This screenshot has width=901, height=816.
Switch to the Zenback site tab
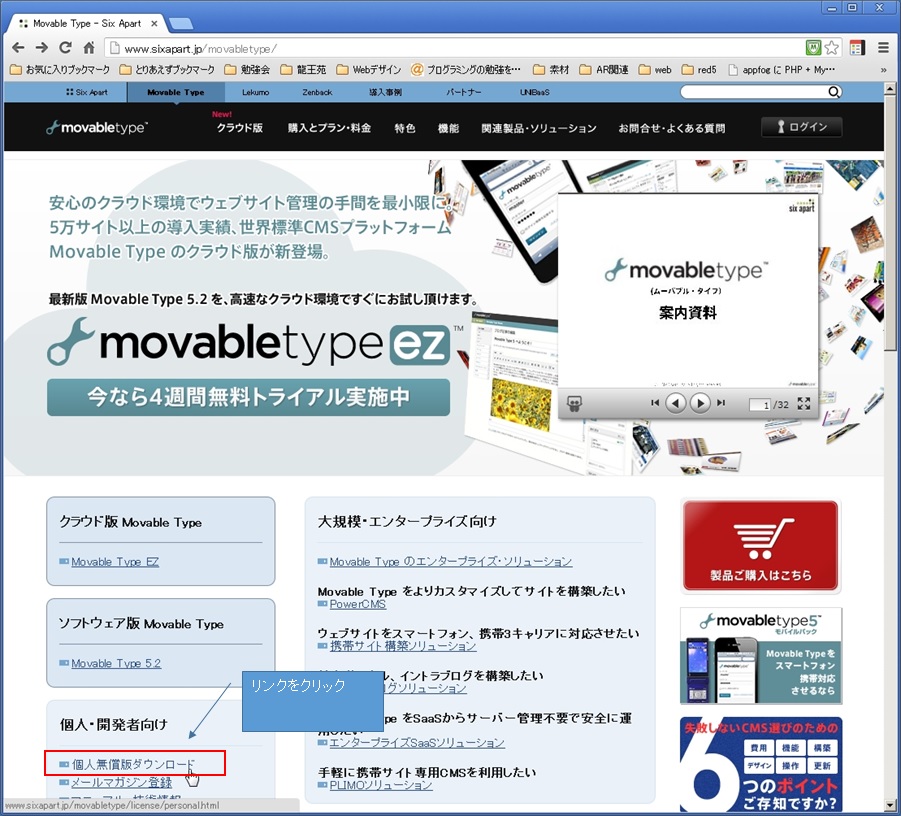pos(317,92)
